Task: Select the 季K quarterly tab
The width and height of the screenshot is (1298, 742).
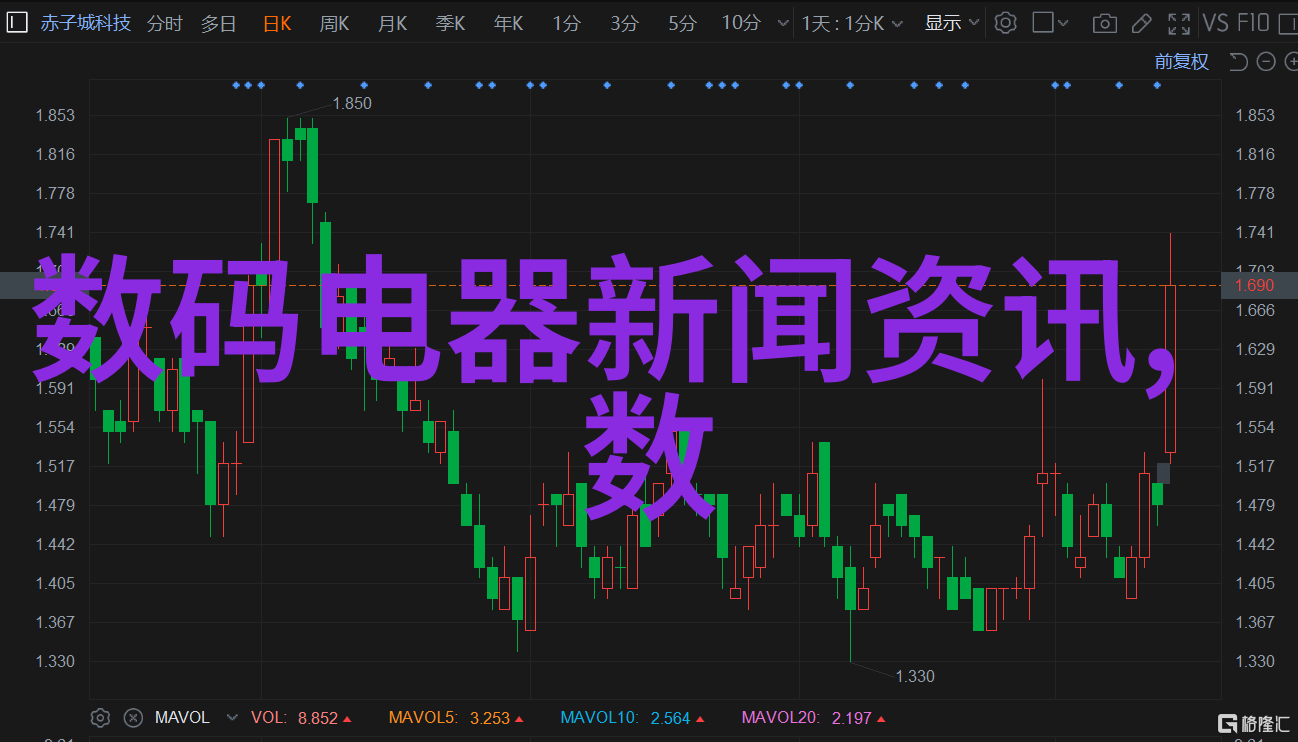Action: tap(450, 23)
